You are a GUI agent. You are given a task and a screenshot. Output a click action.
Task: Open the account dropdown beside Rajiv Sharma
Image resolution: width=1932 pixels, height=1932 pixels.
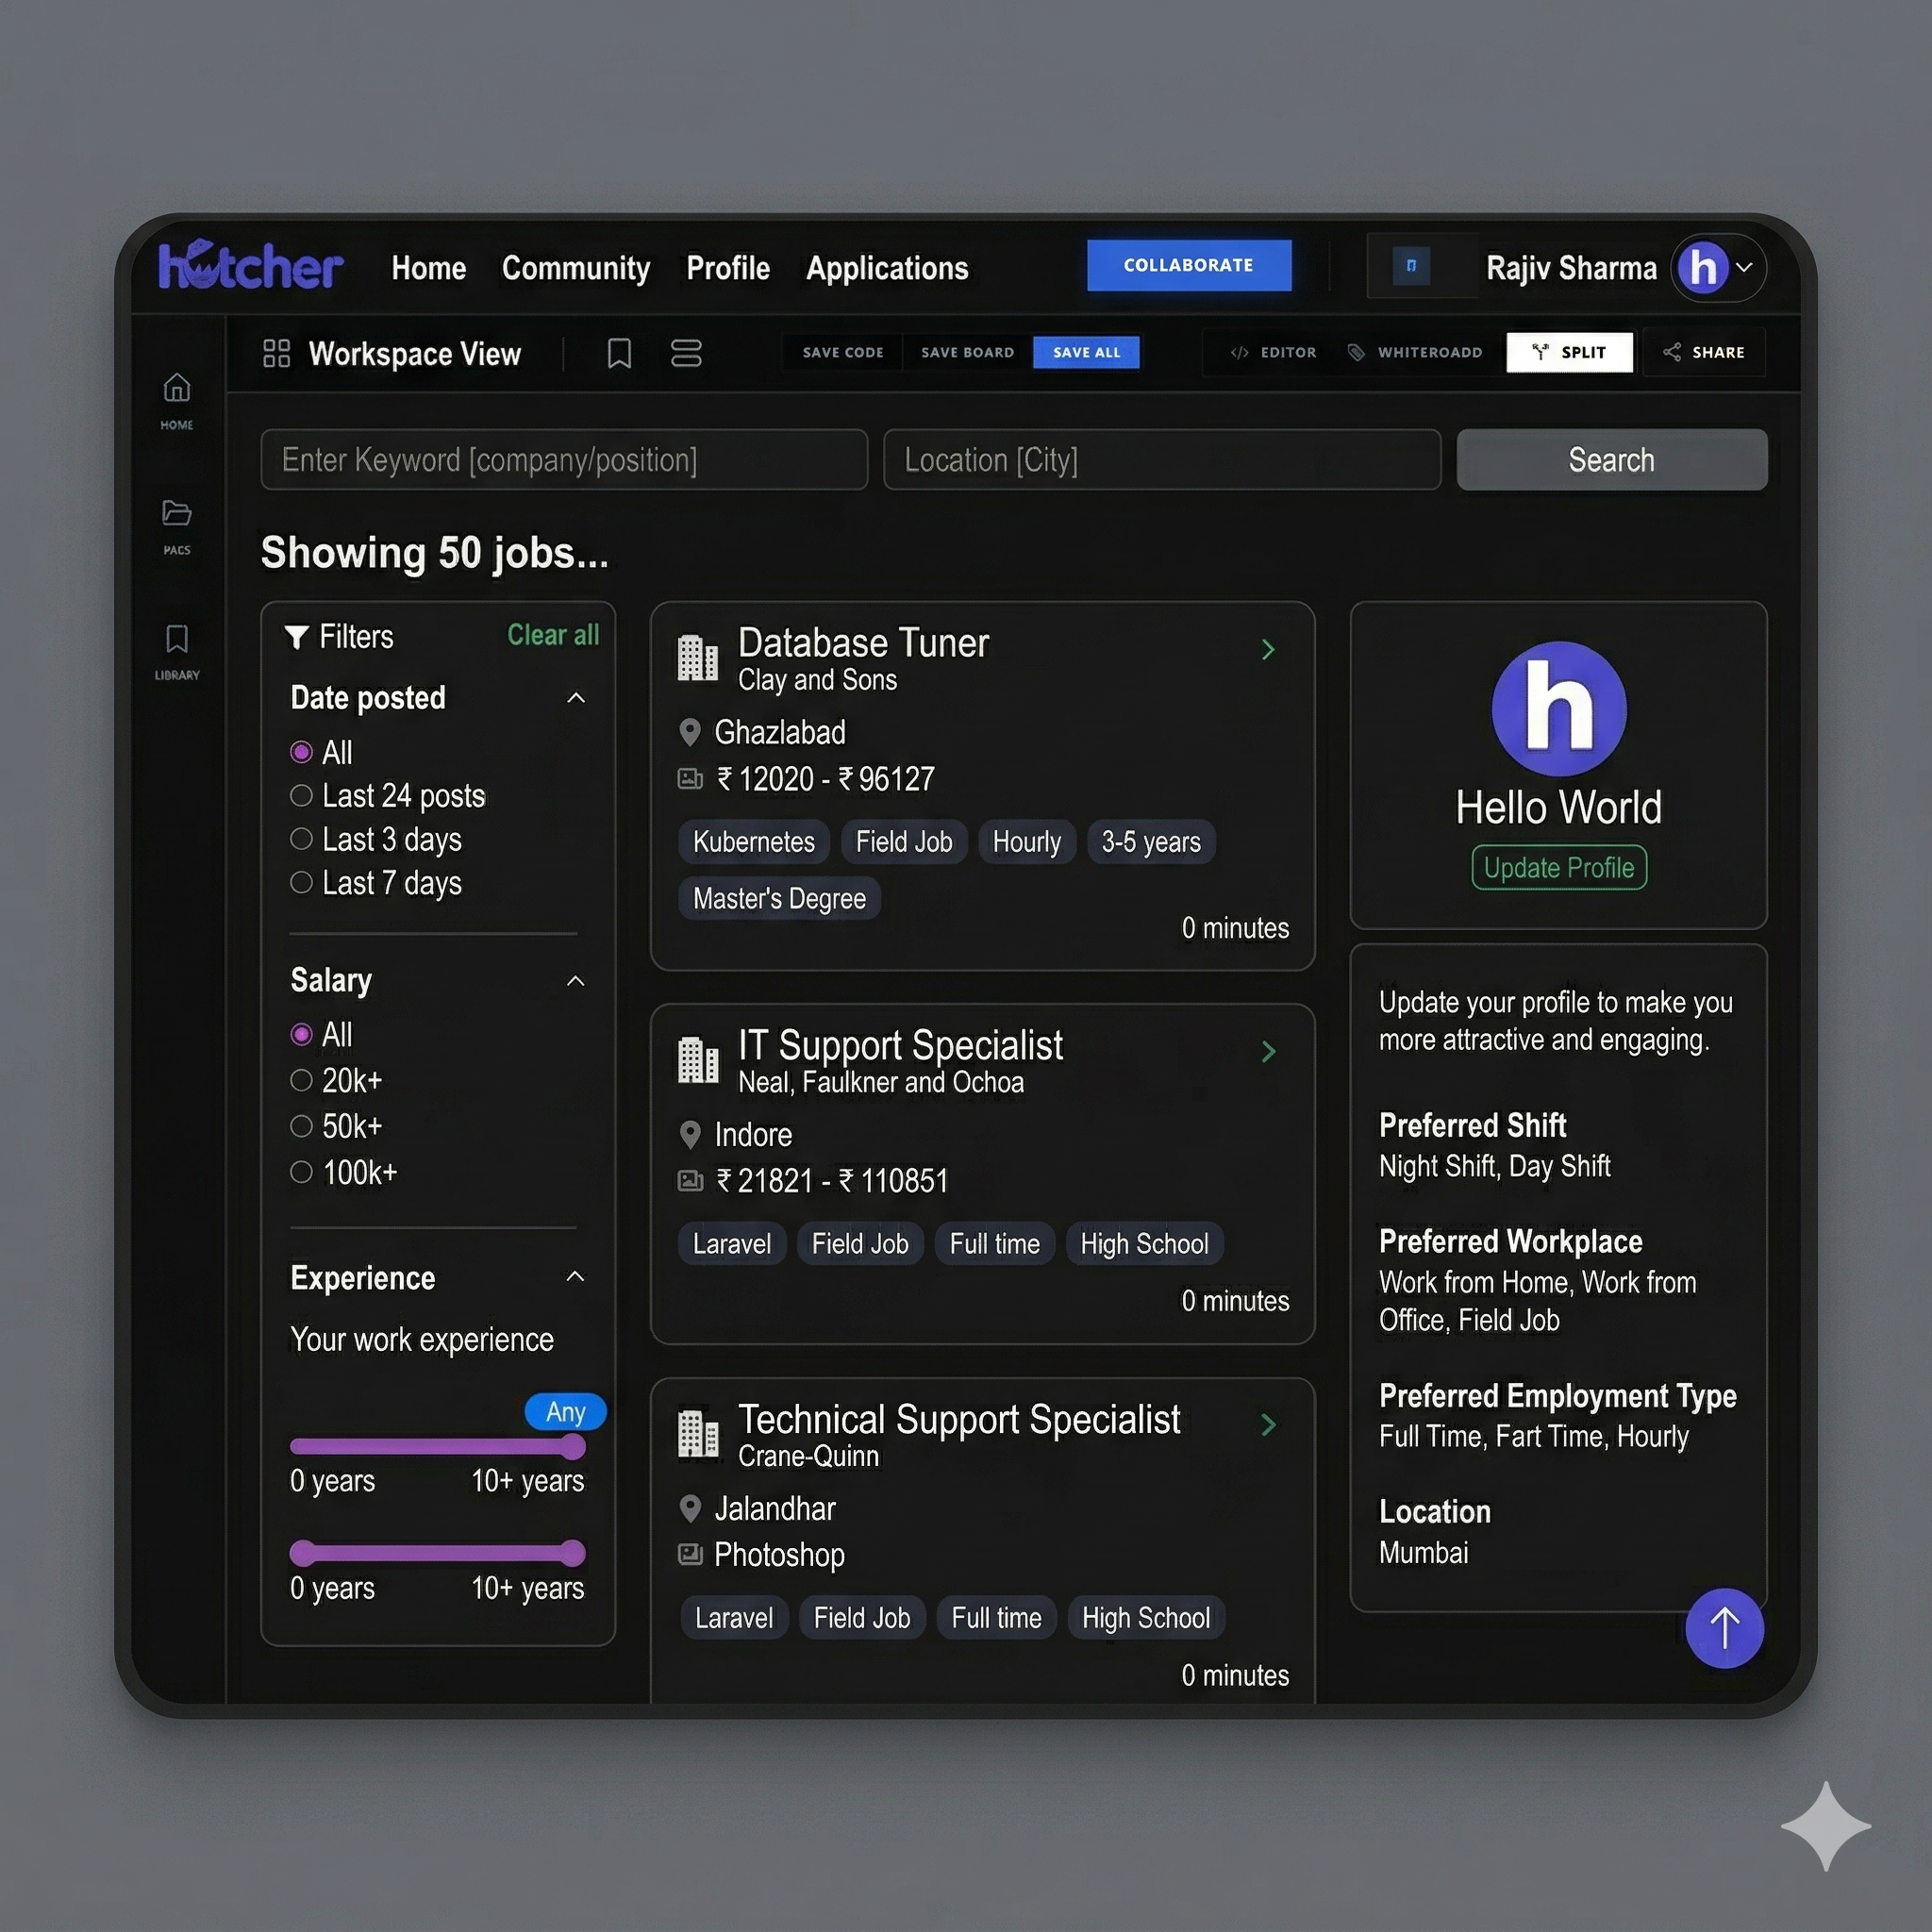1747,268
